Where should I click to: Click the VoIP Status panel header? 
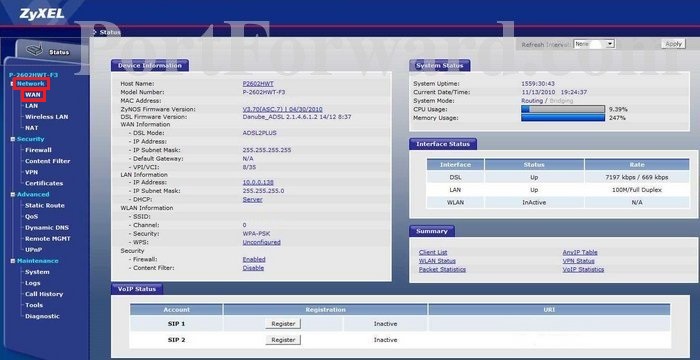coord(137,289)
